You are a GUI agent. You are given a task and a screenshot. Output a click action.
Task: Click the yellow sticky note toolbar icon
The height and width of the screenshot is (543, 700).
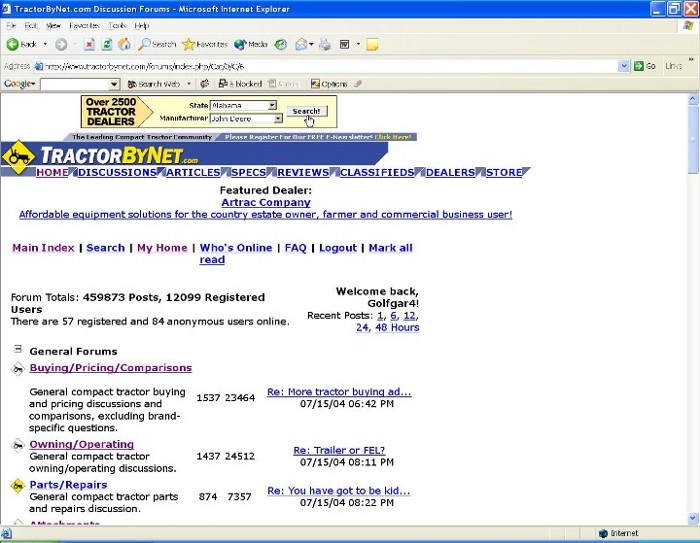click(x=372, y=44)
